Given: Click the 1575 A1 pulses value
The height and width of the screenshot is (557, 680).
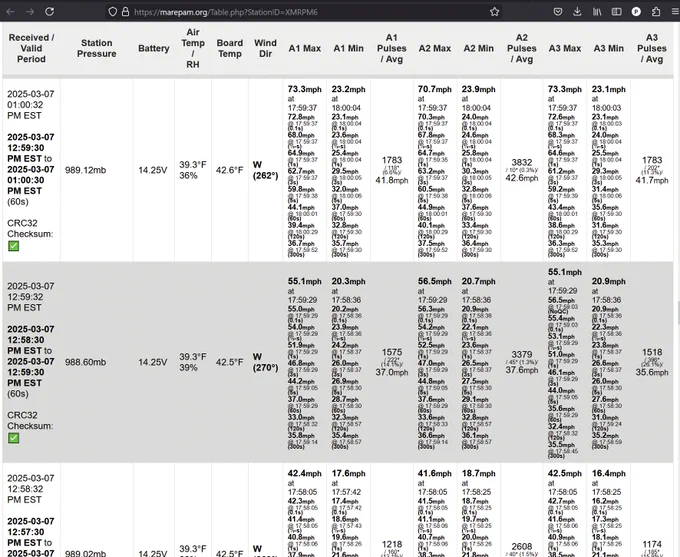Looking at the screenshot, I should point(392,352).
